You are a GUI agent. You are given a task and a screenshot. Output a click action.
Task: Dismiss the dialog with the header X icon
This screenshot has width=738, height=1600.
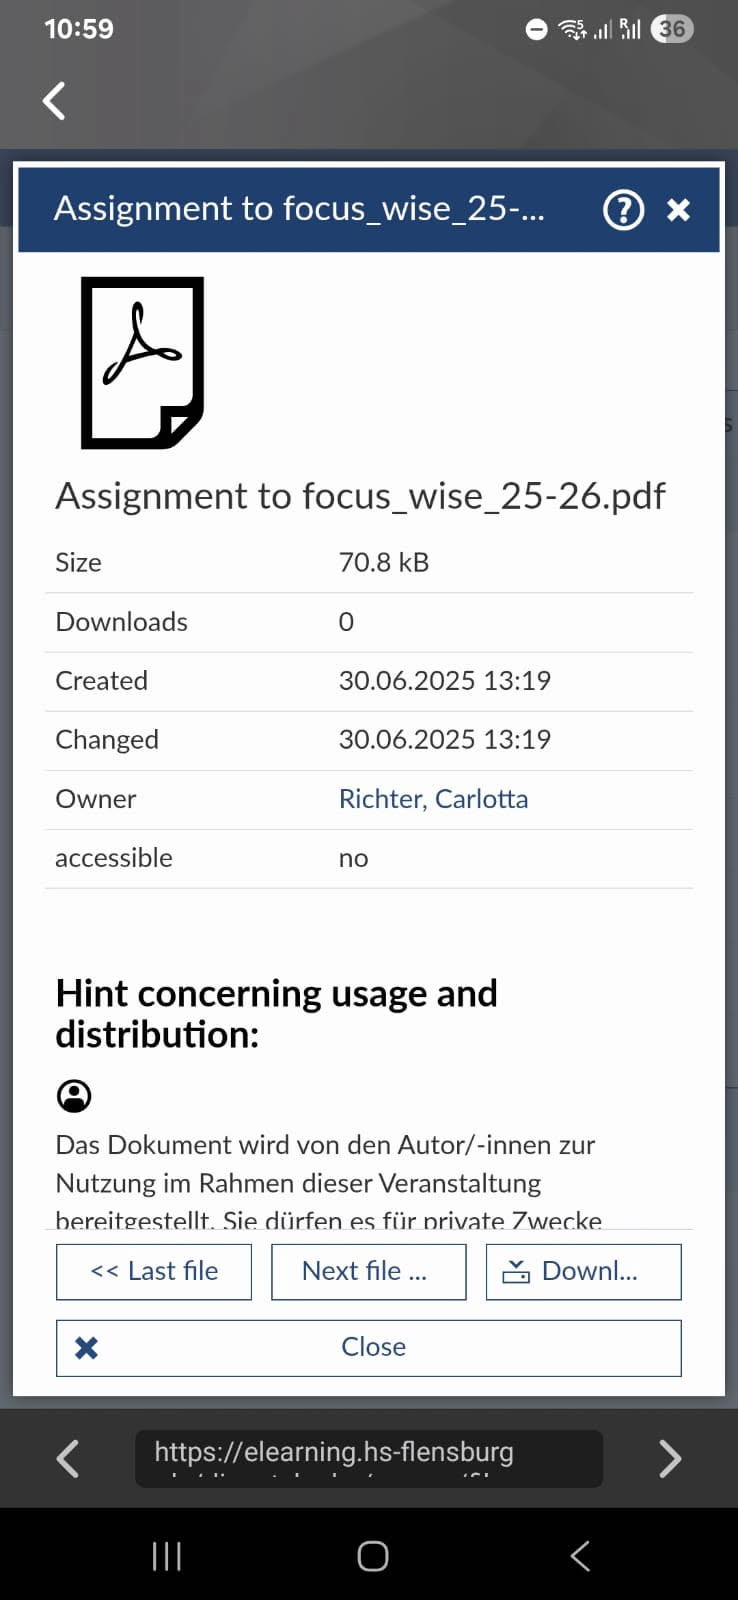coord(679,210)
